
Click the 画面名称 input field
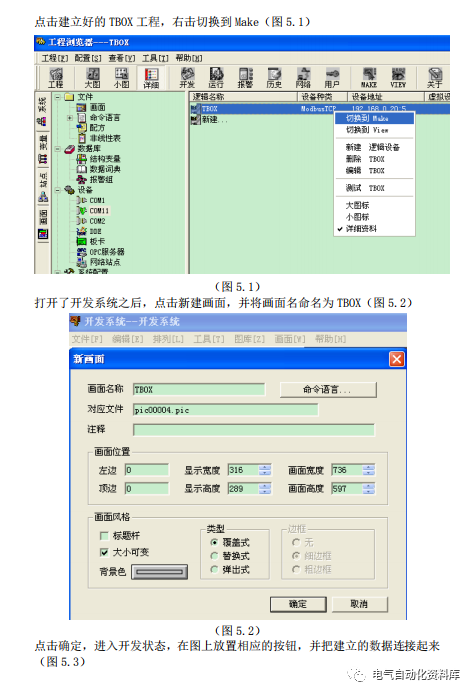[199, 389]
